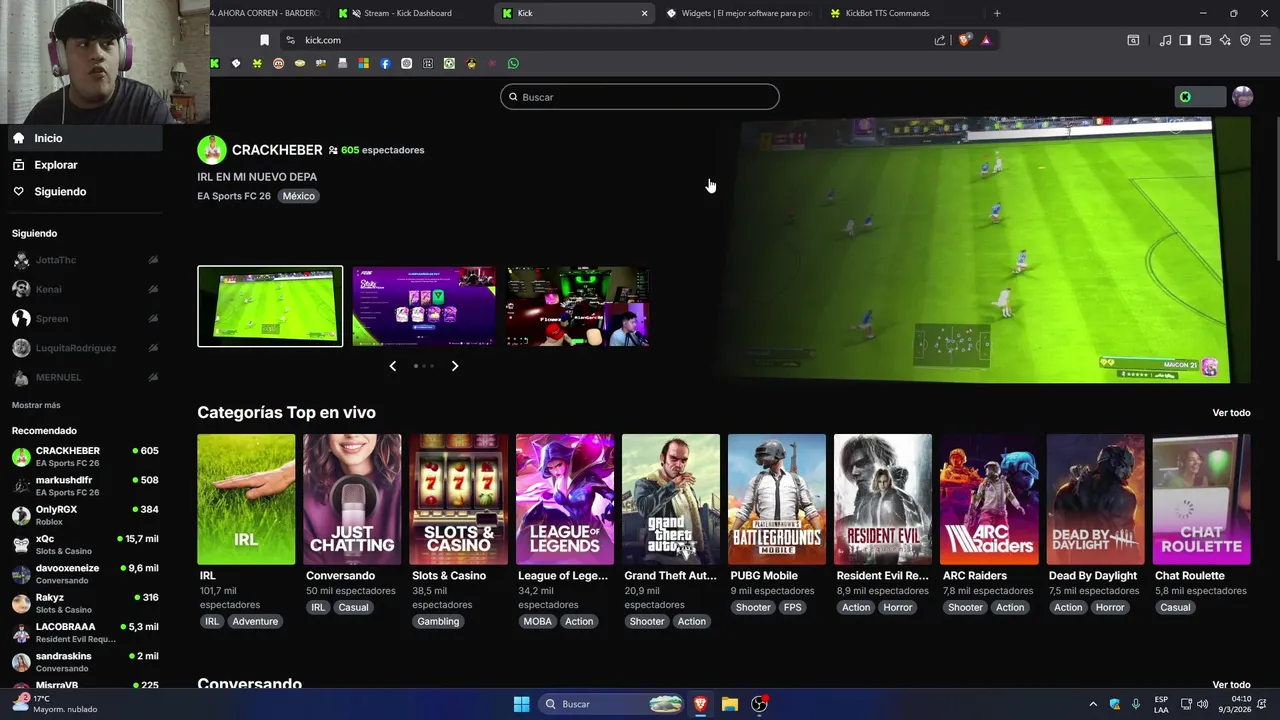
Task: Open the ARC Raiders category card
Action: coord(989,499)
